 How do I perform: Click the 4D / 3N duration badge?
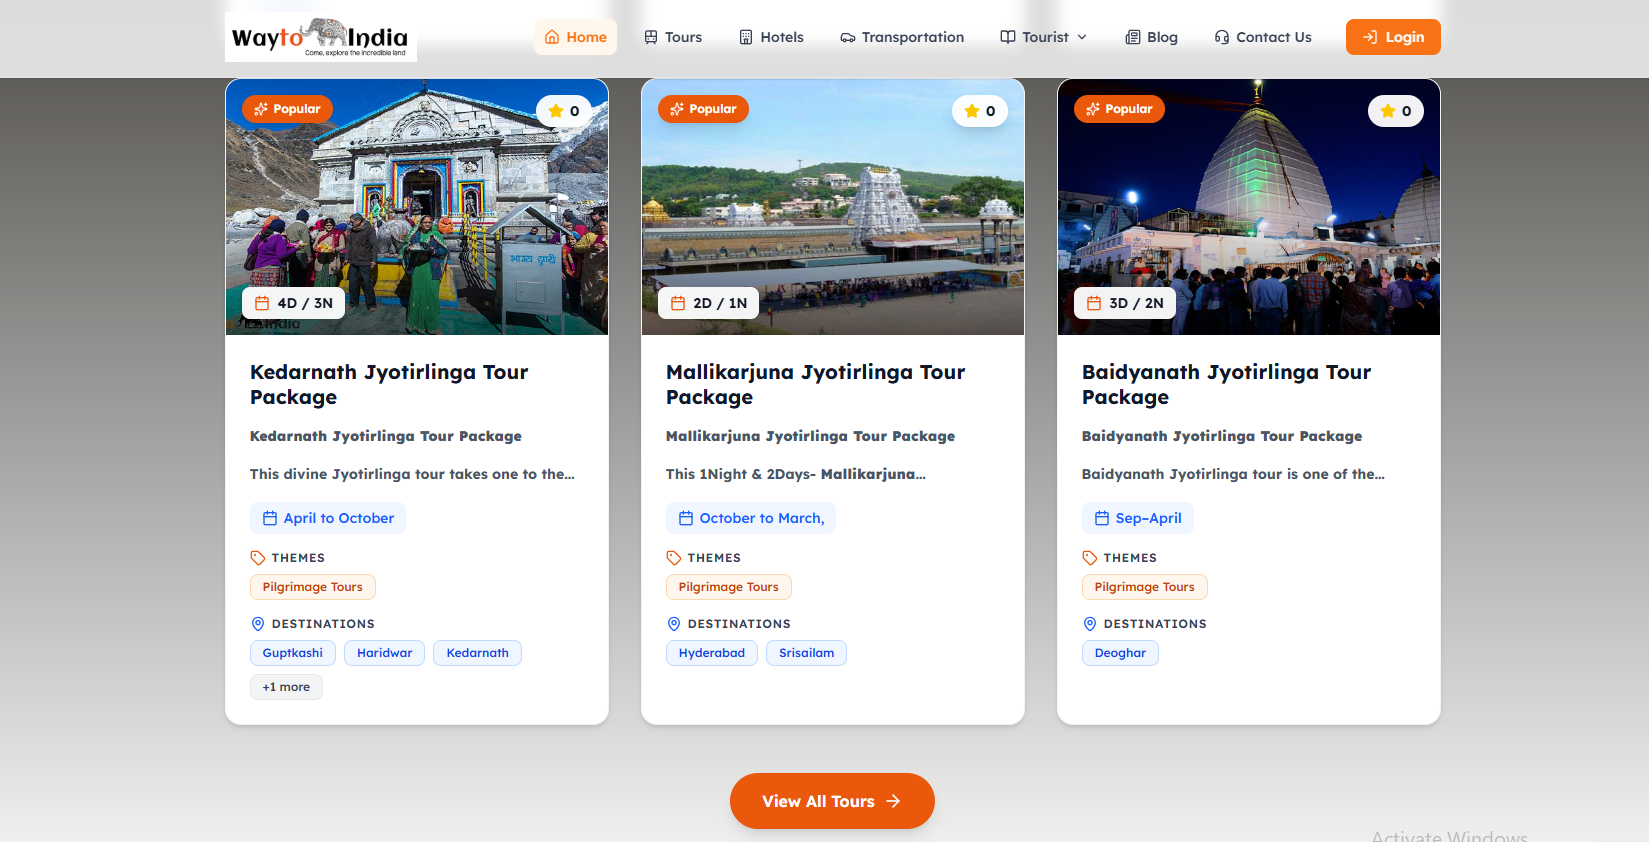click(x=293, y=303)
